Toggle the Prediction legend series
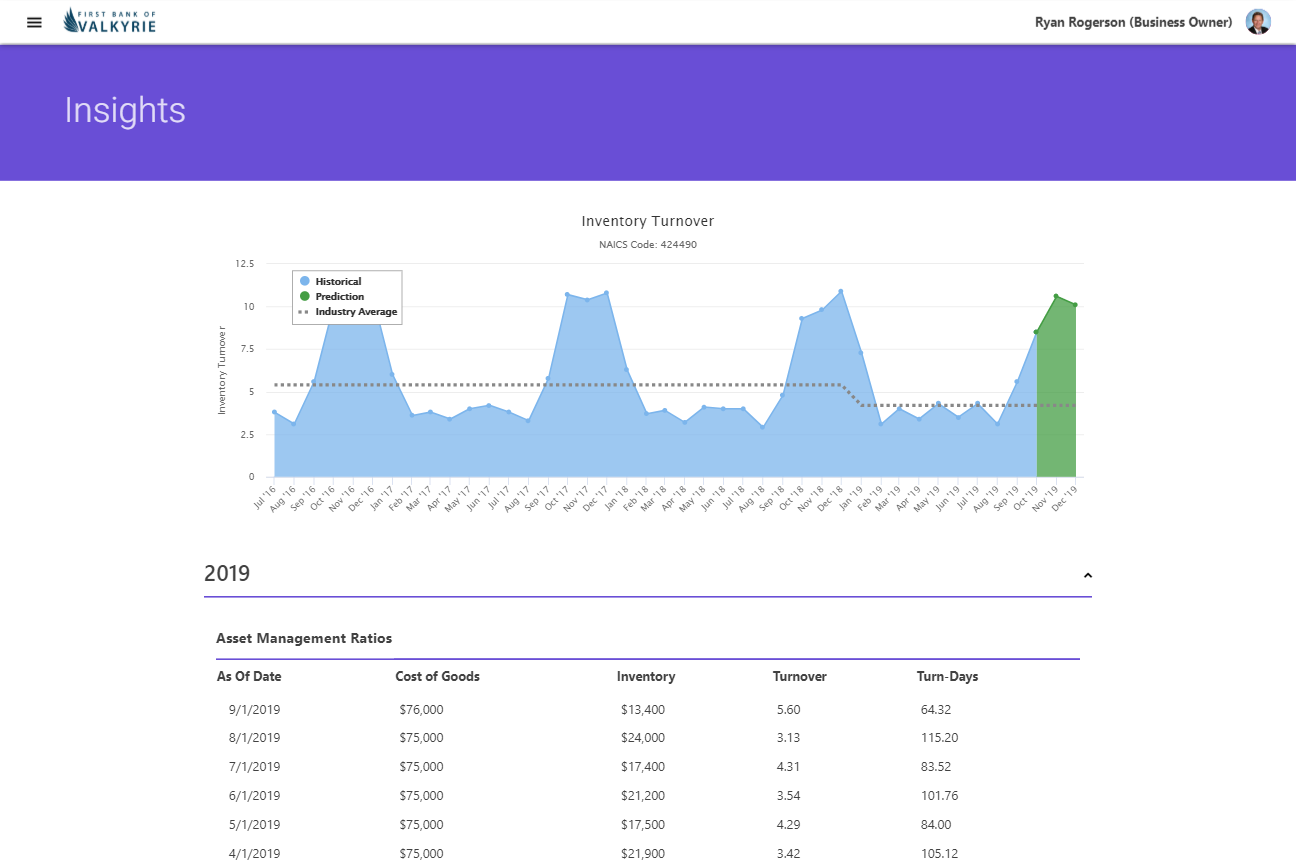The height and width of the screenshot is (864, 1296). [x=333, y=296]
